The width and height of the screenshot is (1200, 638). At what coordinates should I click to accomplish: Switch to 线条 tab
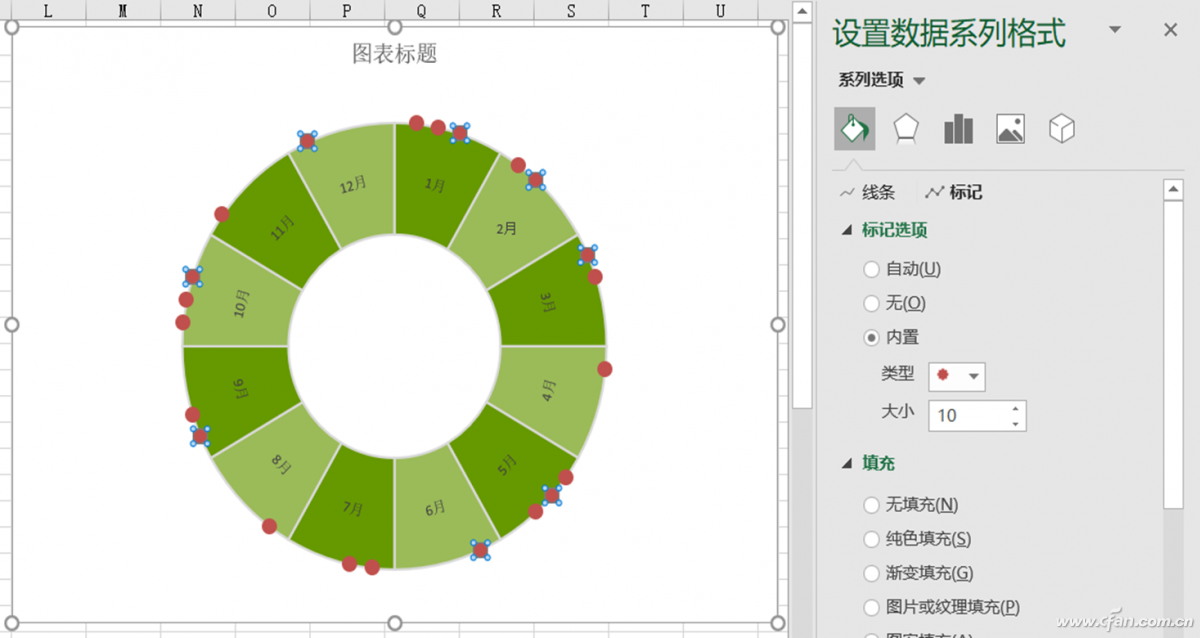(x=867, y=192)
